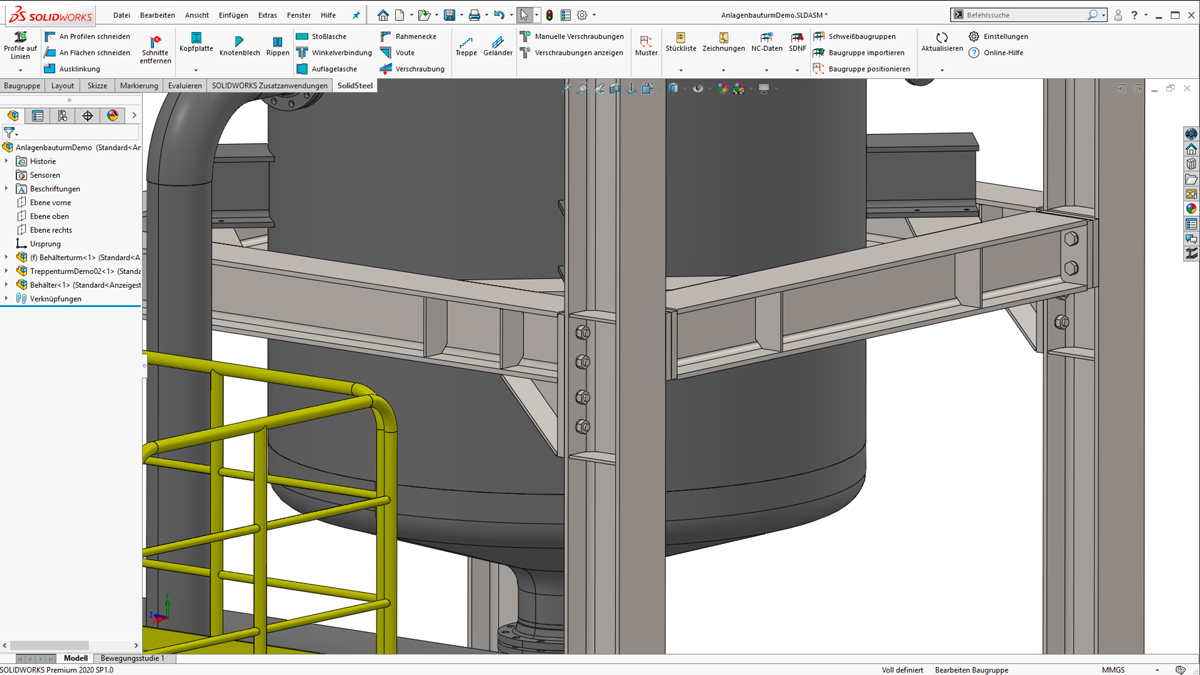Open Einstellungen settings

point(1004,36)
